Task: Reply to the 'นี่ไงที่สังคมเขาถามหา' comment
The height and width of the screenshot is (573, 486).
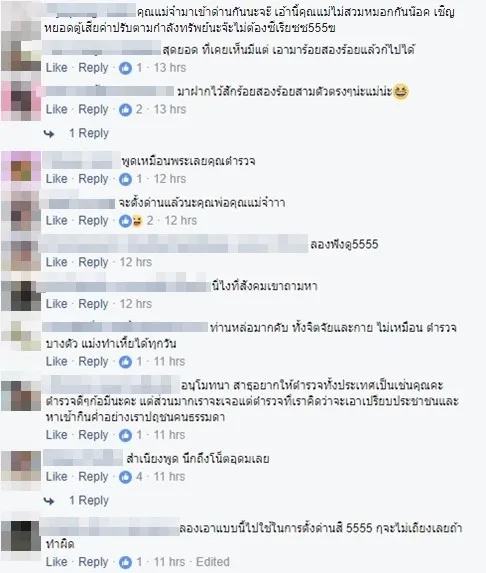Action: tap(93, 304)
